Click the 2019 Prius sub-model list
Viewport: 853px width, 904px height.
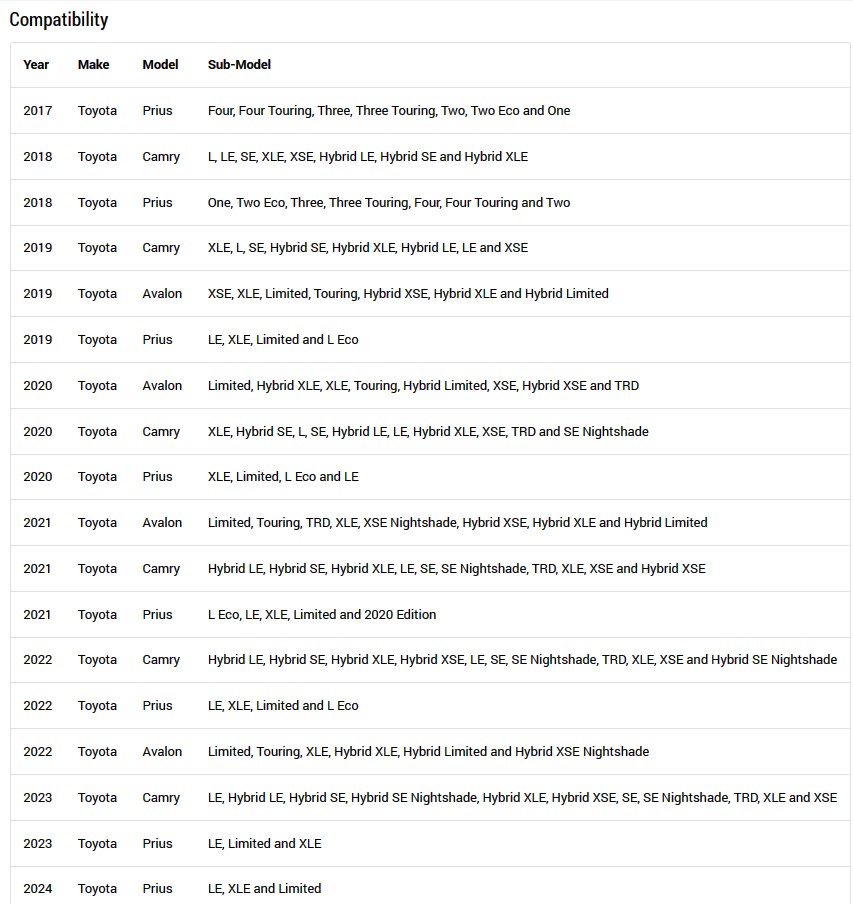(x=283, y=340)
